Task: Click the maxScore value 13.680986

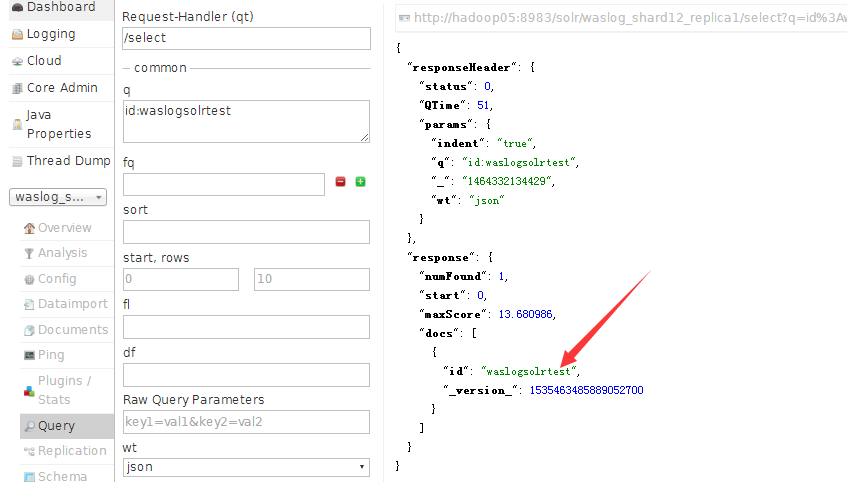Action: 526,314
